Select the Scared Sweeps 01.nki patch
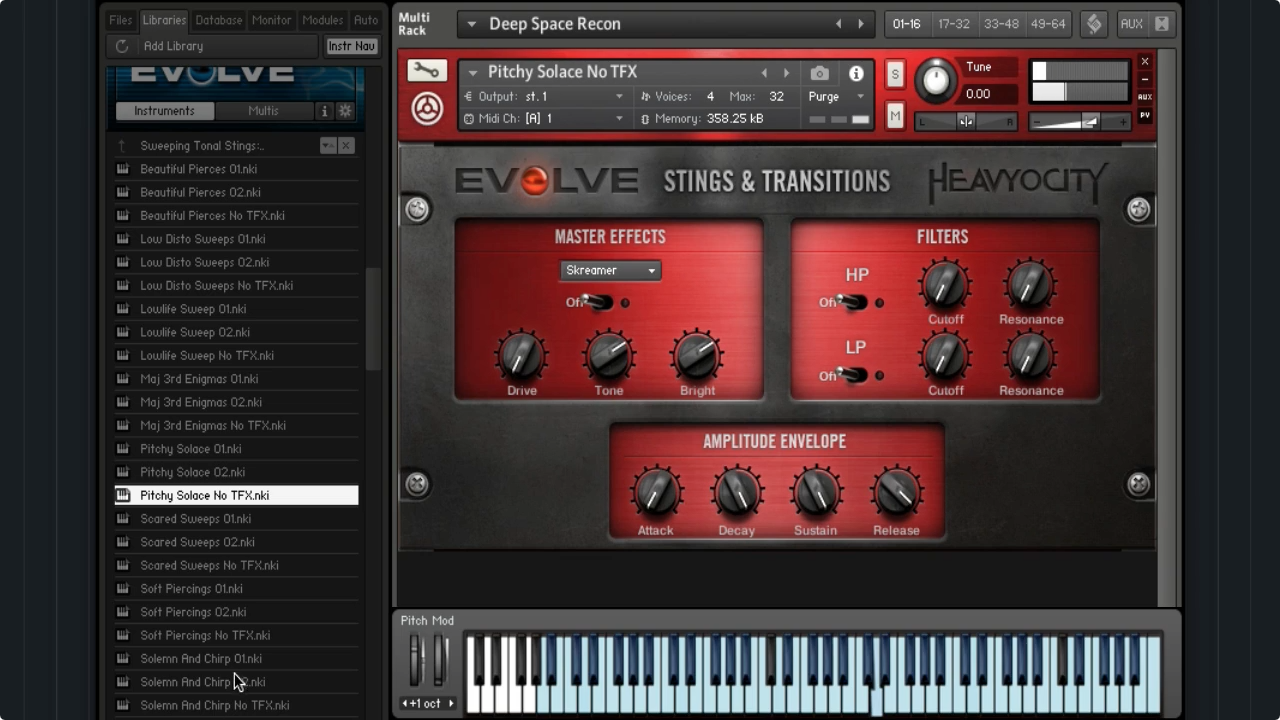Viewport: 1280px width, 720px height. [x=195, y=518]
